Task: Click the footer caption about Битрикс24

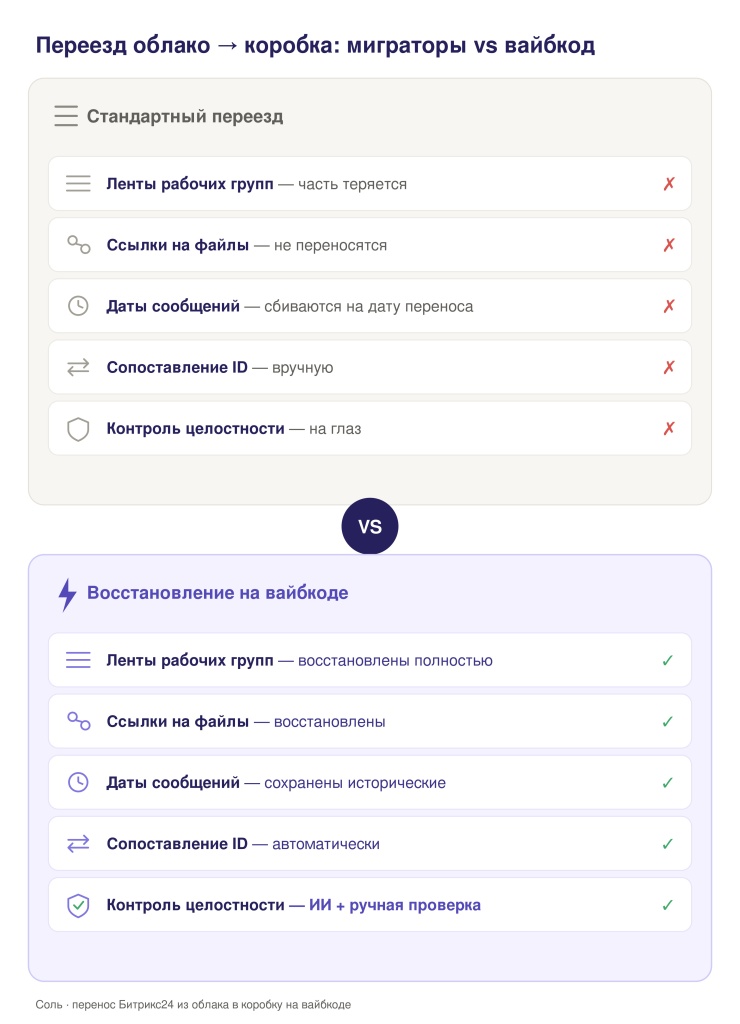Action: [193, 1004]
